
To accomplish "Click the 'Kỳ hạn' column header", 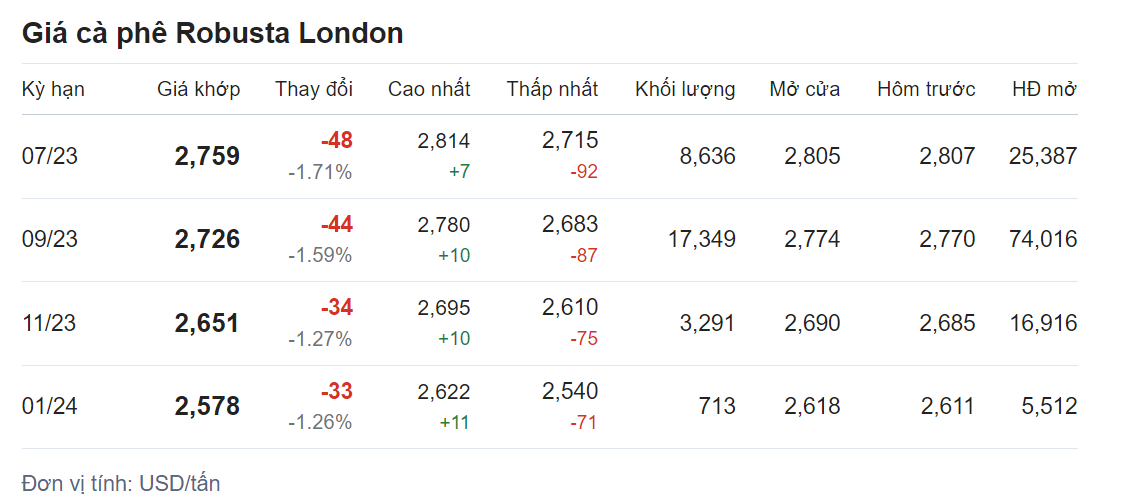I will pos(53,89).
